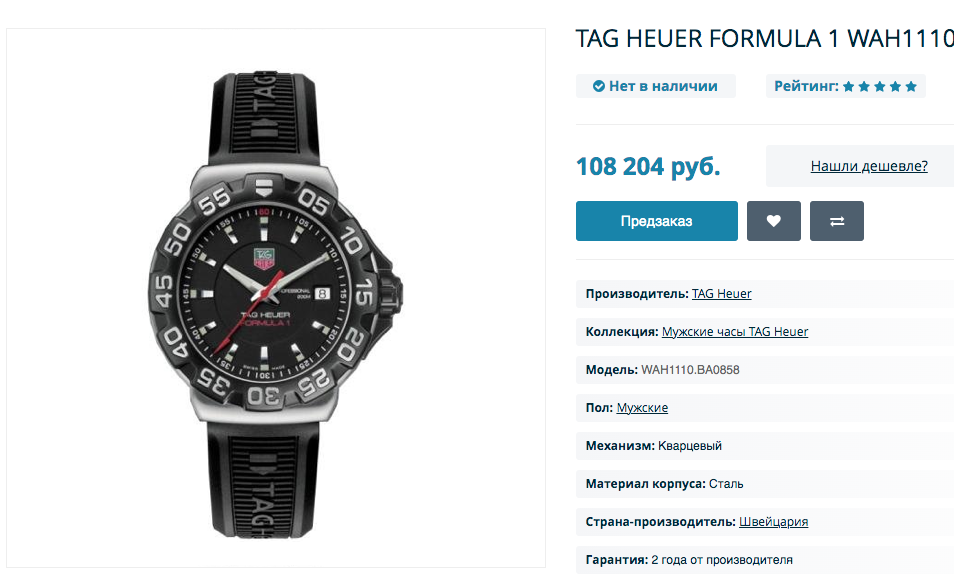This screenshot has width=954, height=588.
Task: Click the checkmark icon beside Нет в наличии
Action: coord(599,86)
